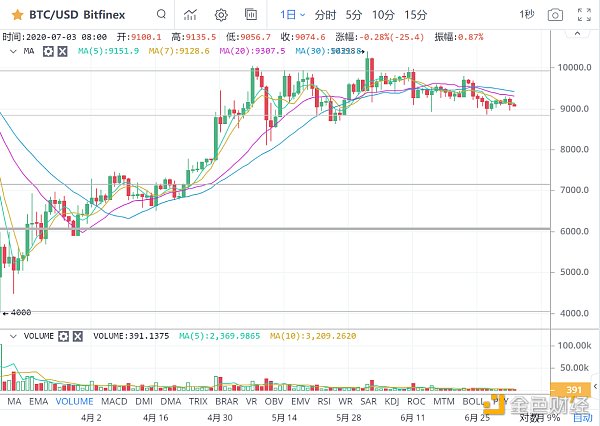600x426 pixels.
Task: Collapse the VOLUME panel chevron
Action: [x=13, y=336]
